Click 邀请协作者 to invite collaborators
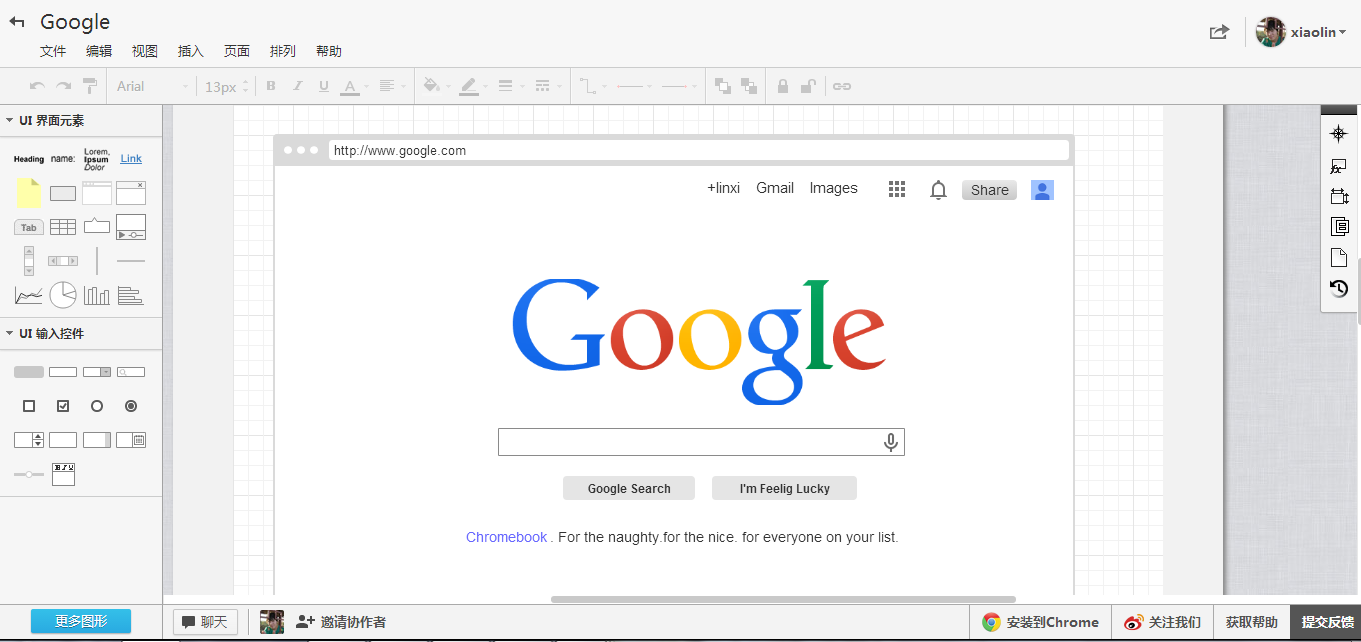The height and width of the screenshot is (642, 1361). [x=341, y=622]
